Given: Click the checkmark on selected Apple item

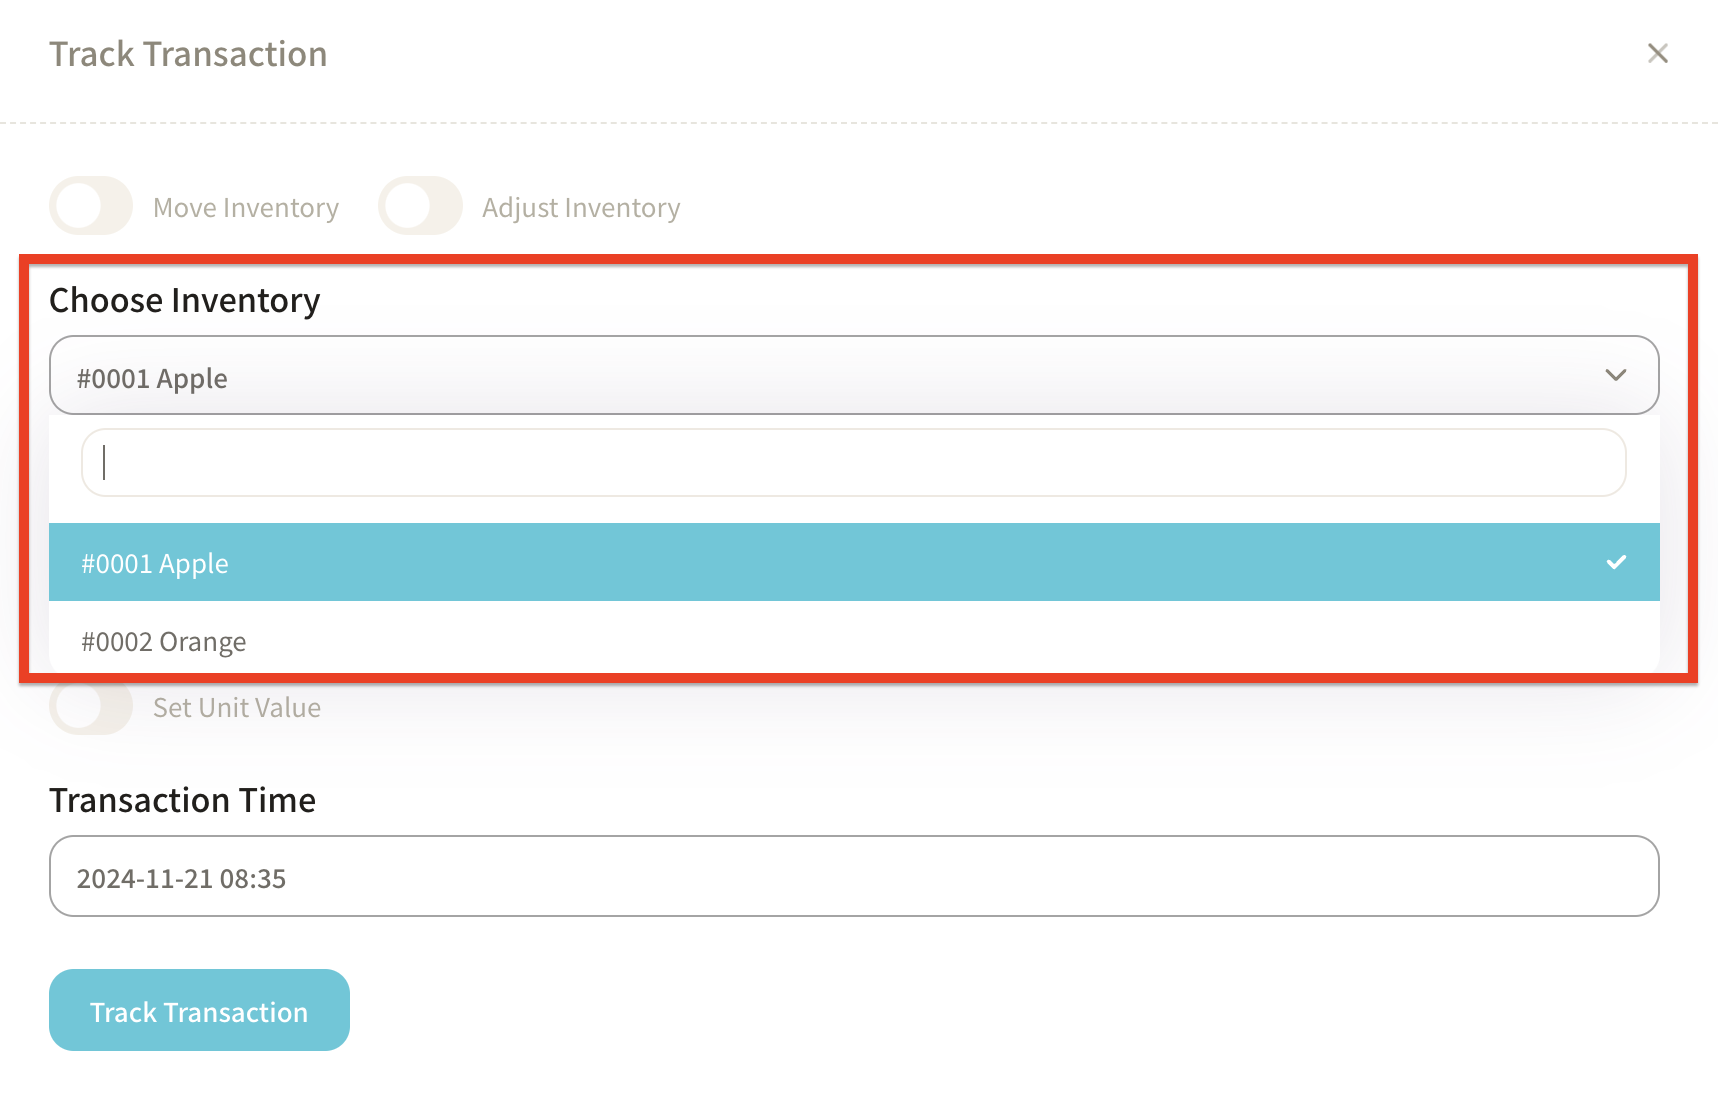Looking at the screenshot, I should (1615, 562).
